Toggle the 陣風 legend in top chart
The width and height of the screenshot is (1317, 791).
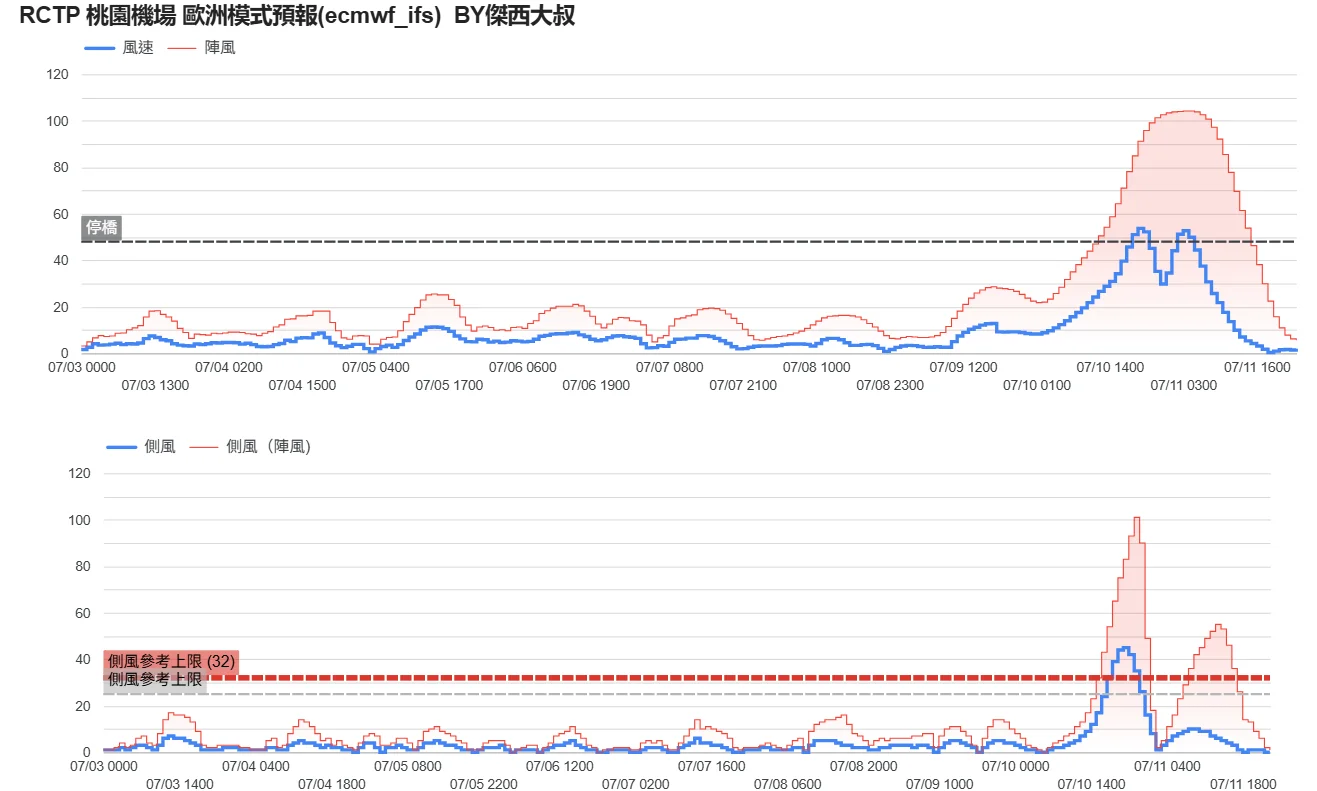pos(202,47)
